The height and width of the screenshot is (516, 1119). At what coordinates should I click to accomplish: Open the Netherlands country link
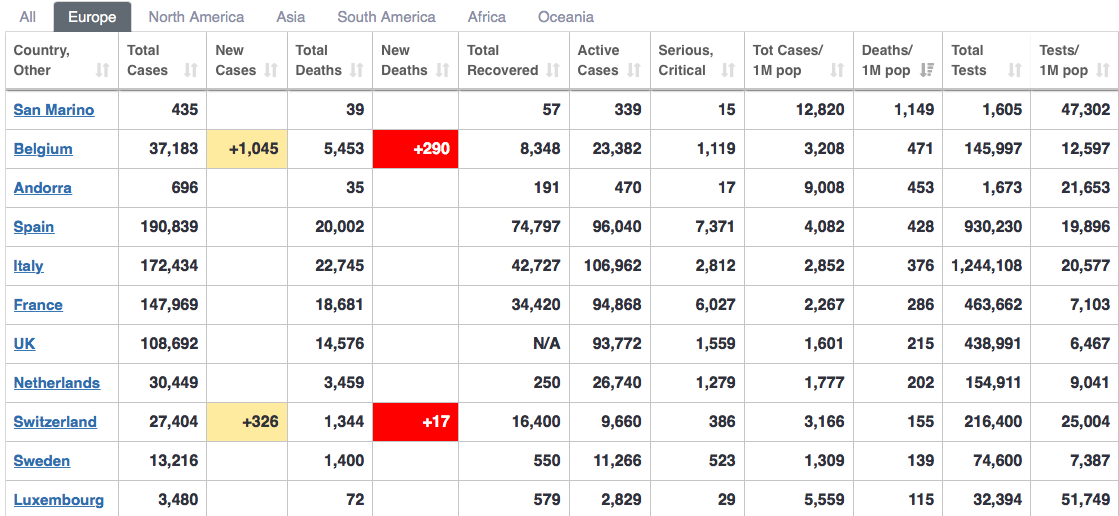point(56,383)
